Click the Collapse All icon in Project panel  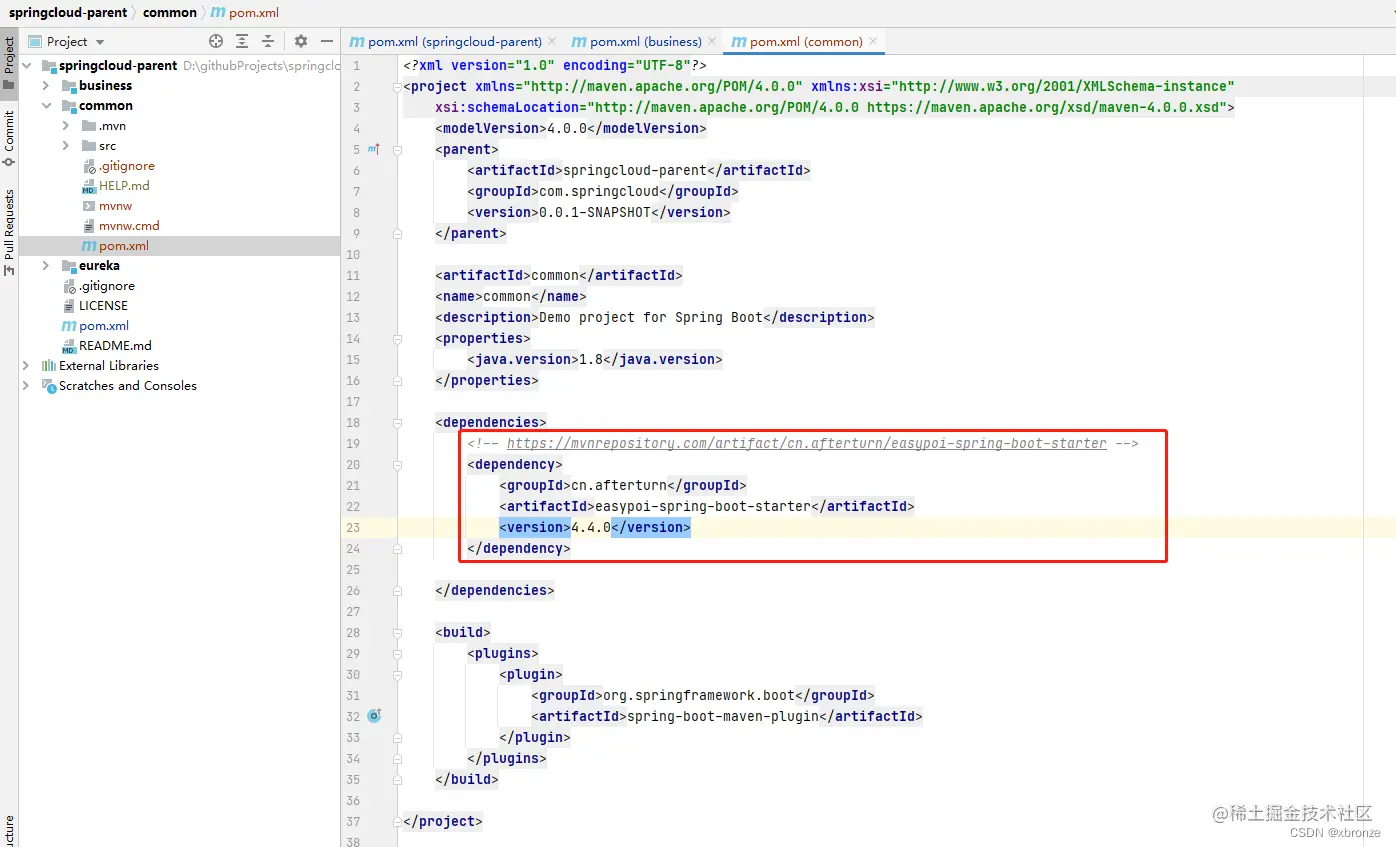tap(268, 41)
